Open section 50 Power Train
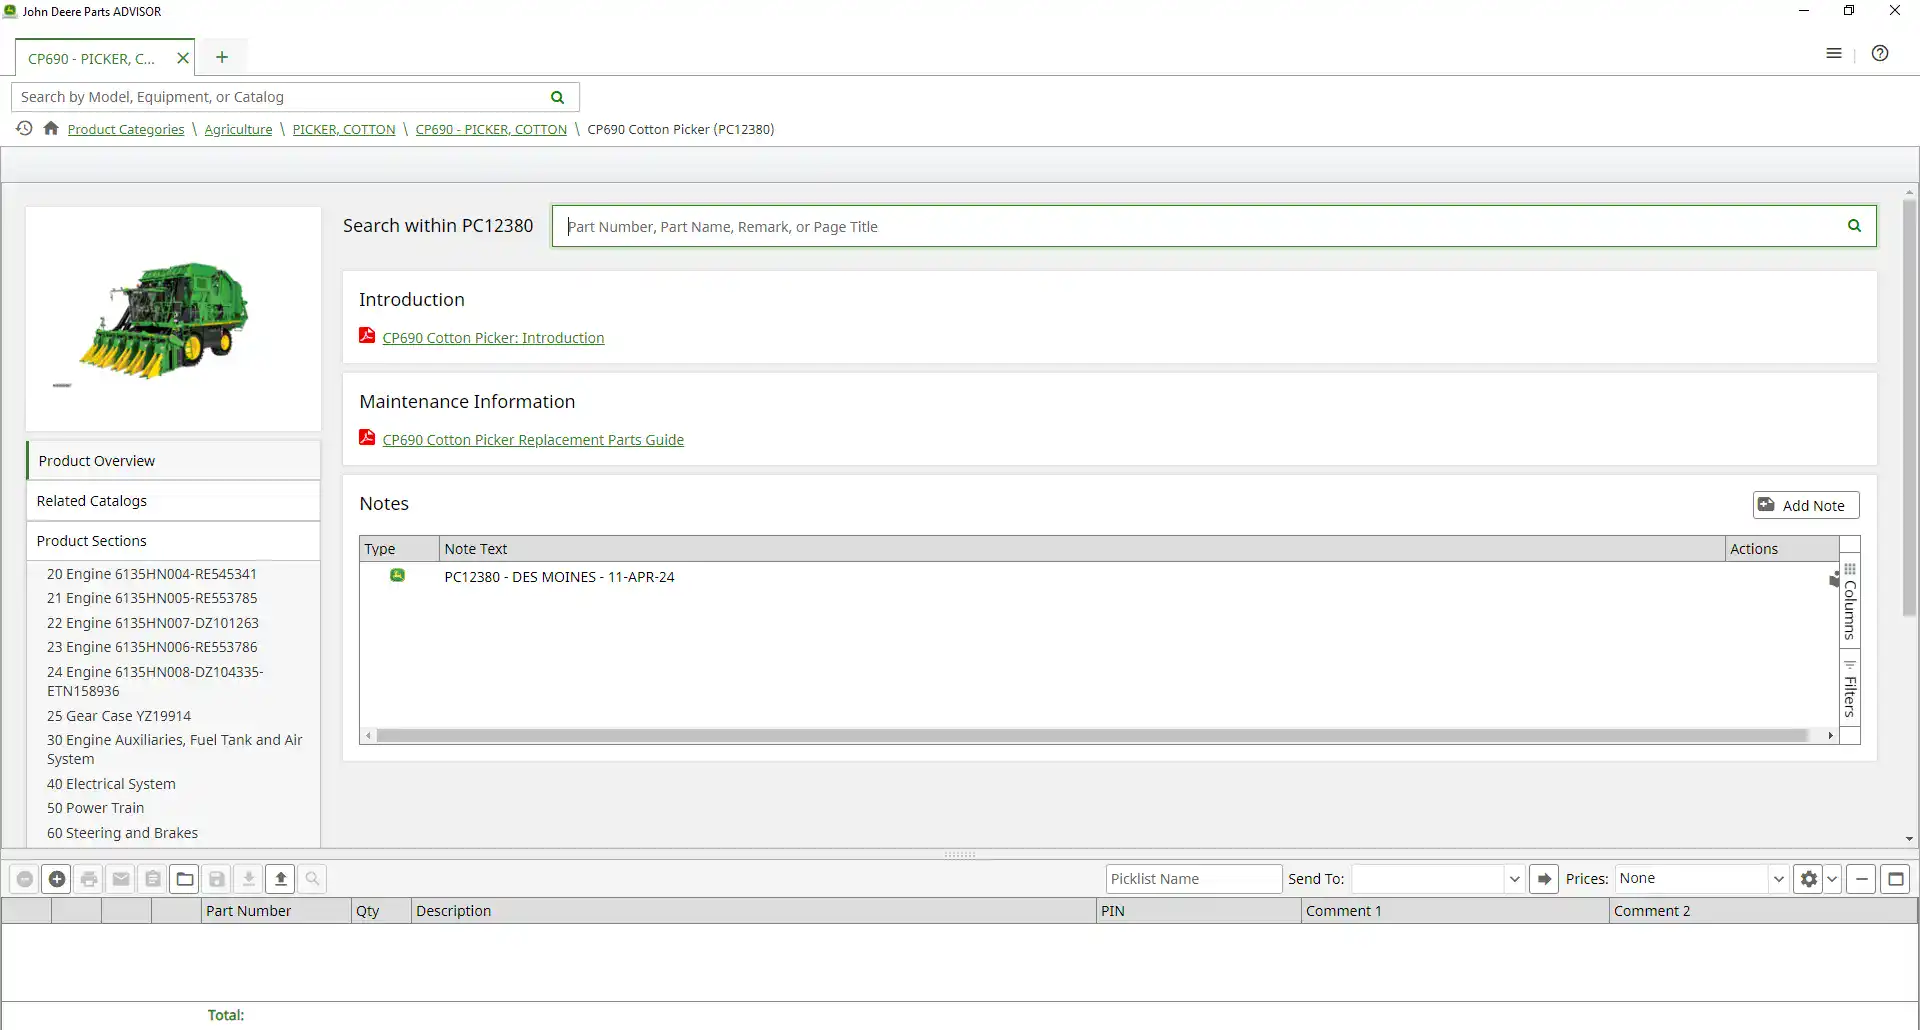This screenshot has width=1920, height=1030. tap(96, 808)
